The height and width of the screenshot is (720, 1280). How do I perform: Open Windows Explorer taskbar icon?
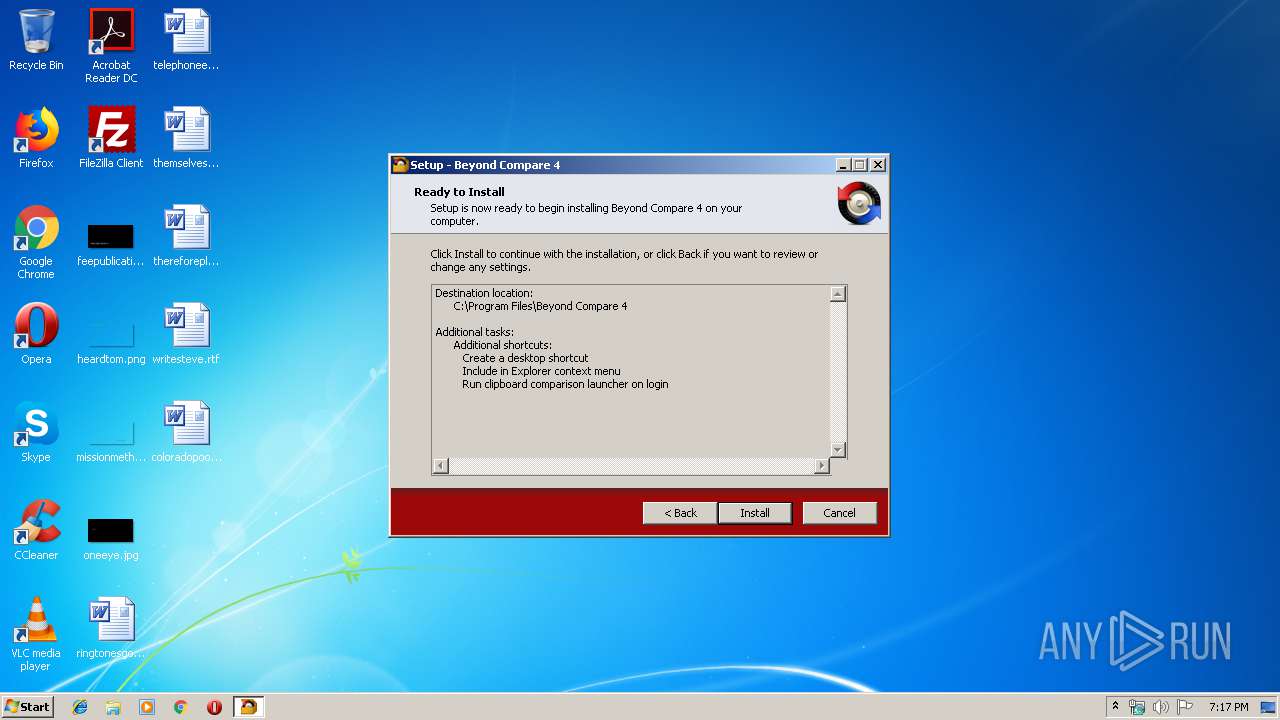click(x=113, y=707)
